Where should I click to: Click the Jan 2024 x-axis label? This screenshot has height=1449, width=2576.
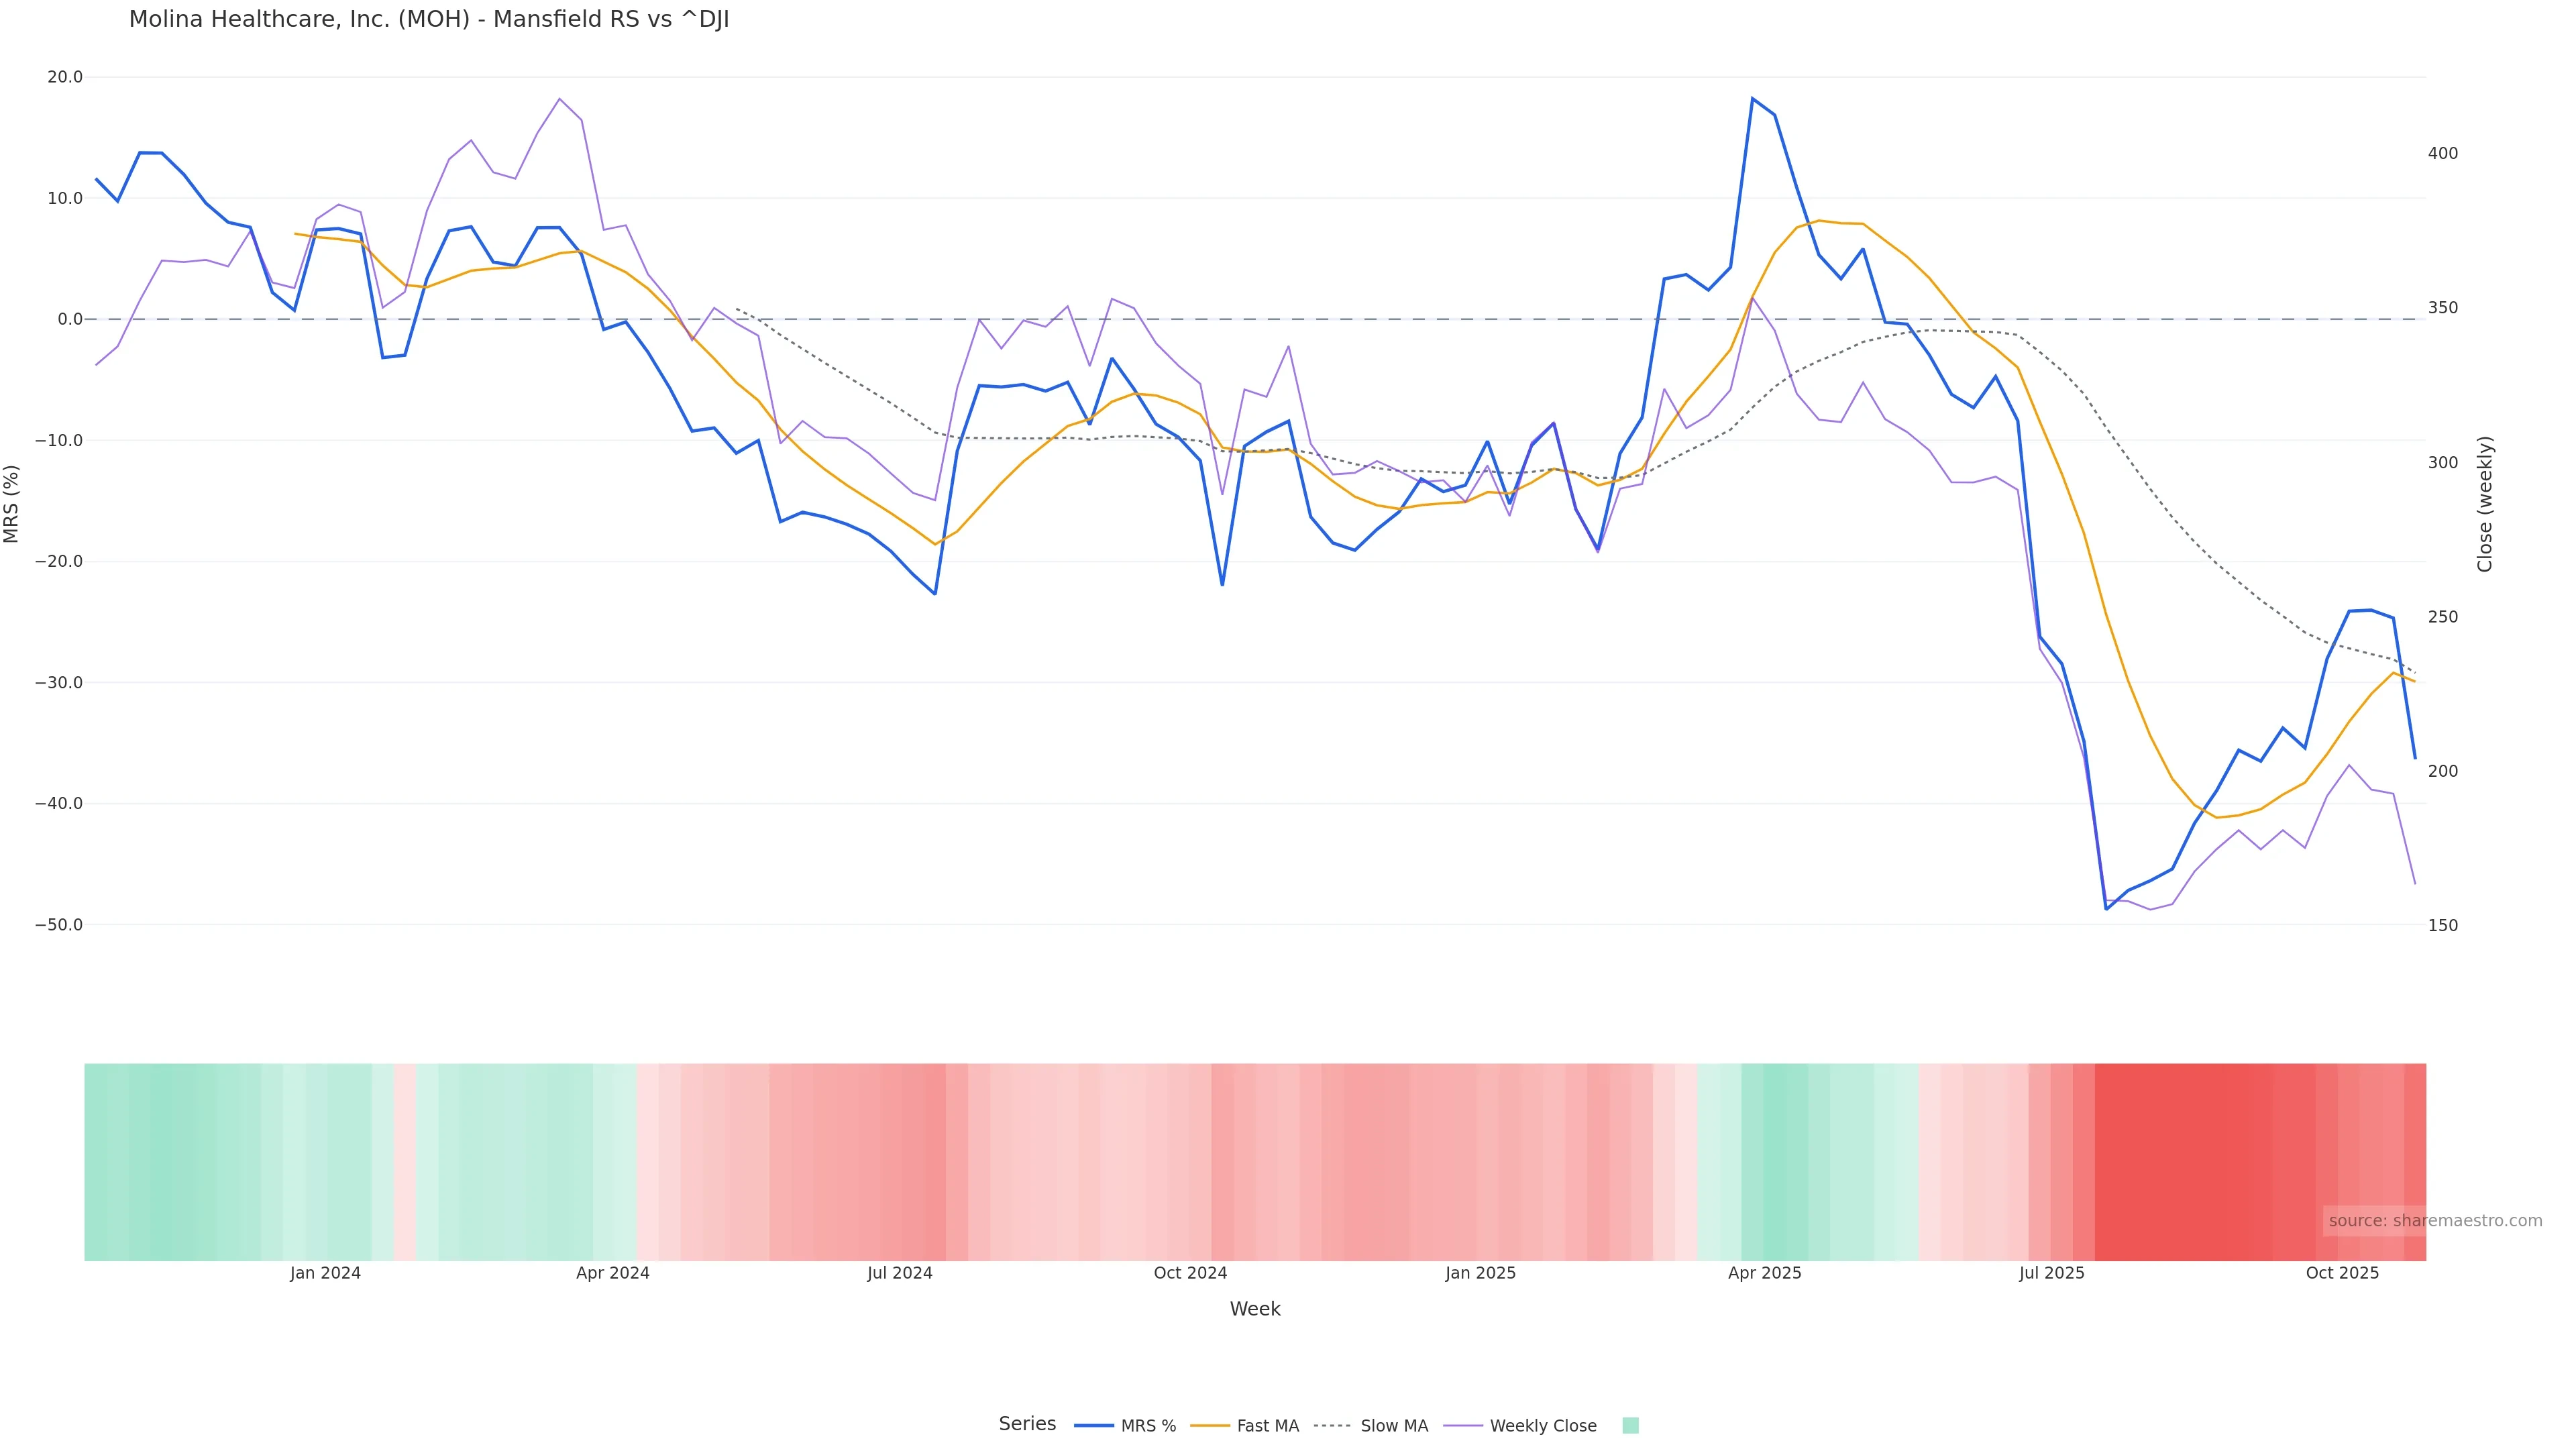325,1274
